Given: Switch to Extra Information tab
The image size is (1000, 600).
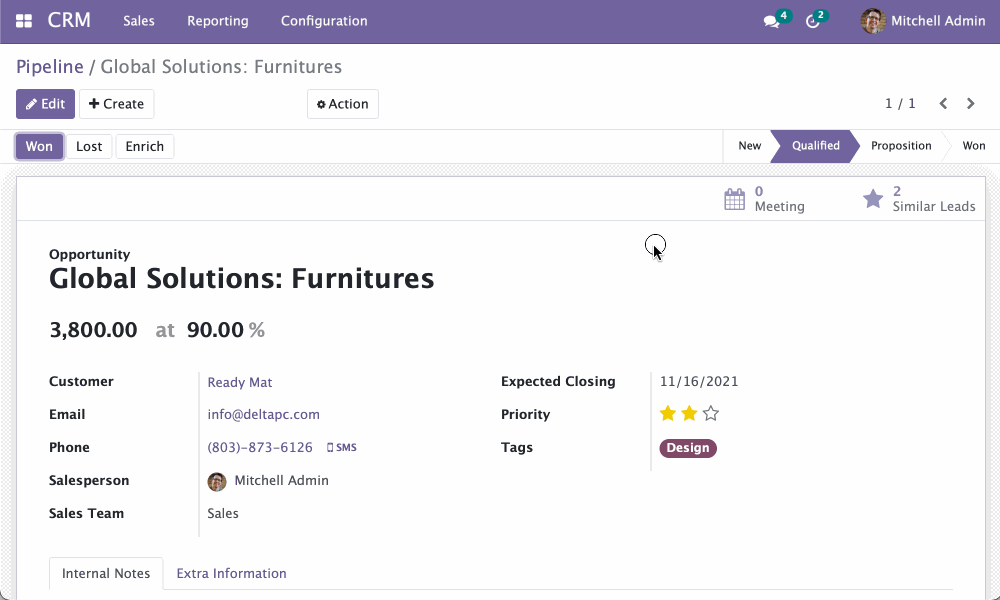Looking at the screenshot, I should (x=231, y=573).
